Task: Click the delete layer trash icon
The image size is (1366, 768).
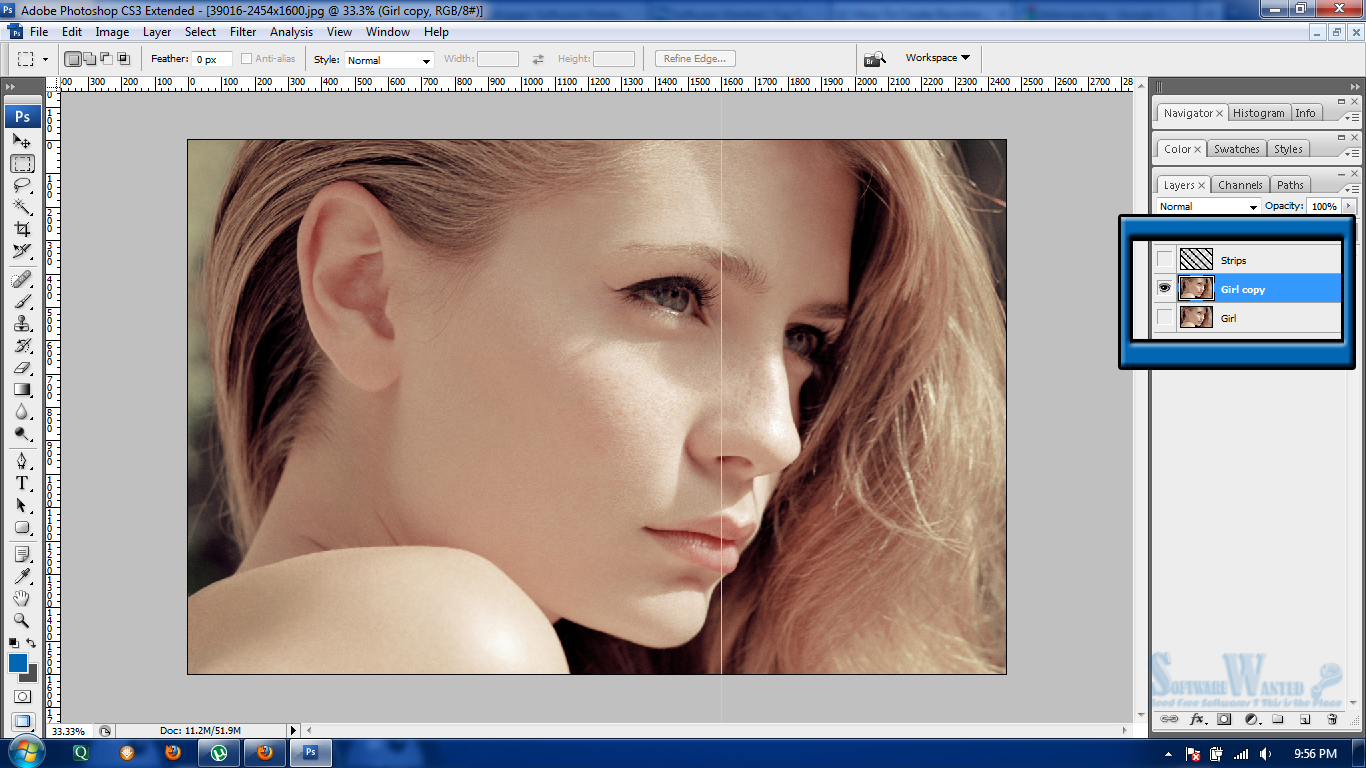Action: tap(1331, 719)
